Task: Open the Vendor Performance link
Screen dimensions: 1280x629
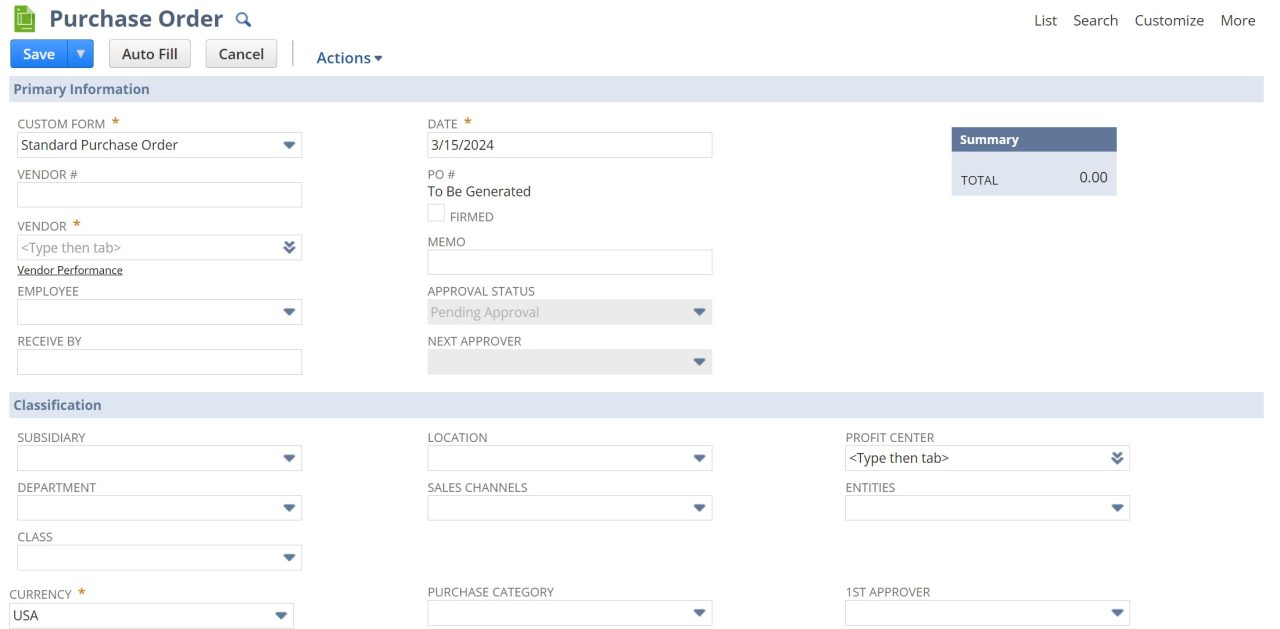Action: click(x=69, y=269)
